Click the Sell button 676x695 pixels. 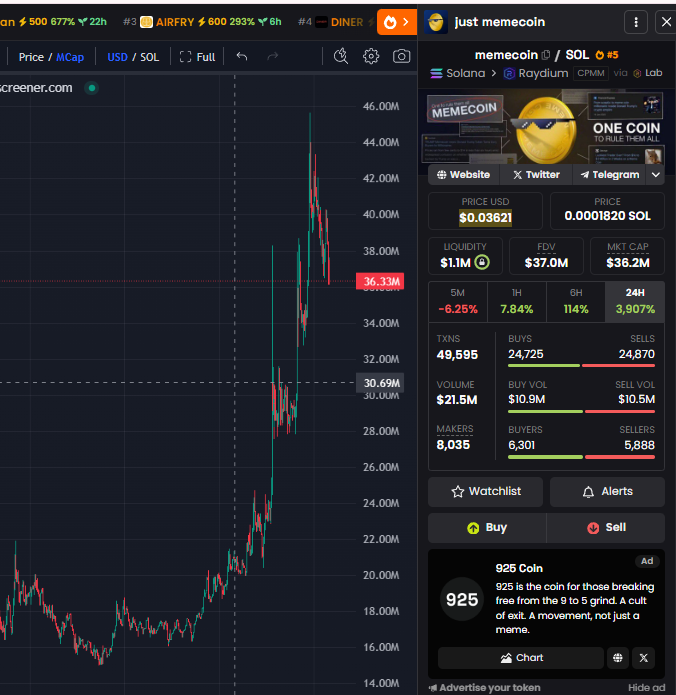tap(606, 527)
